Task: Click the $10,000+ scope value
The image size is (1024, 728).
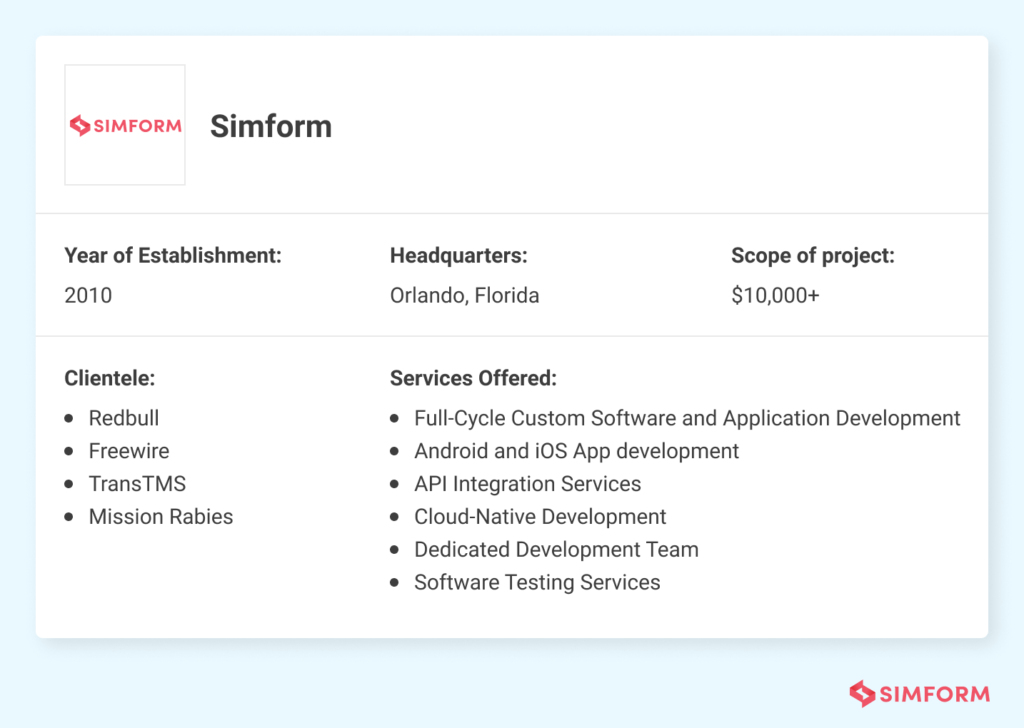Action: [x=776, y=295]
